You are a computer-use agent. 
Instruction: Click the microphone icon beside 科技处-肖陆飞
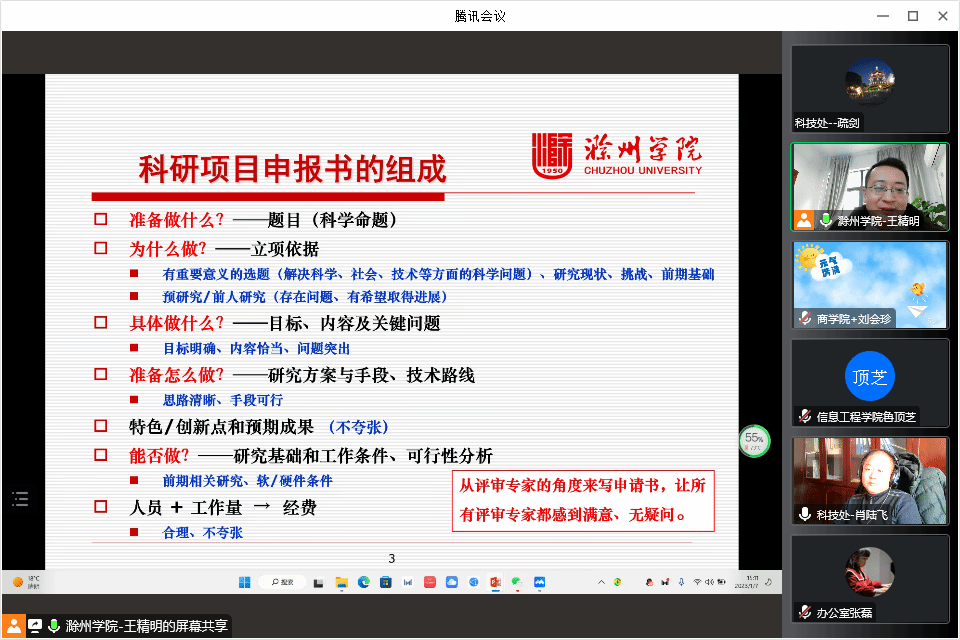pos(804,514)
